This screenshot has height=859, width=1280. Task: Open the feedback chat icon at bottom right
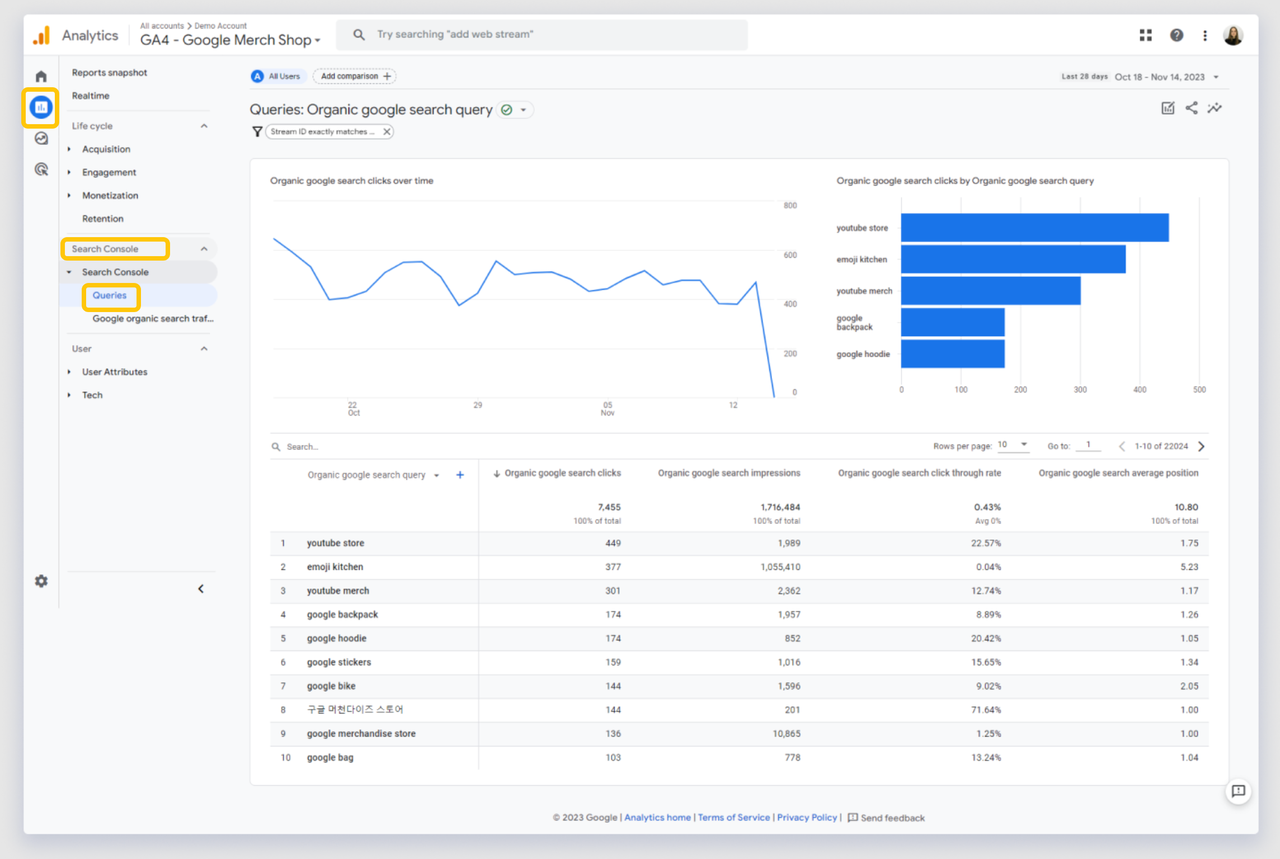pos(1238,791)
